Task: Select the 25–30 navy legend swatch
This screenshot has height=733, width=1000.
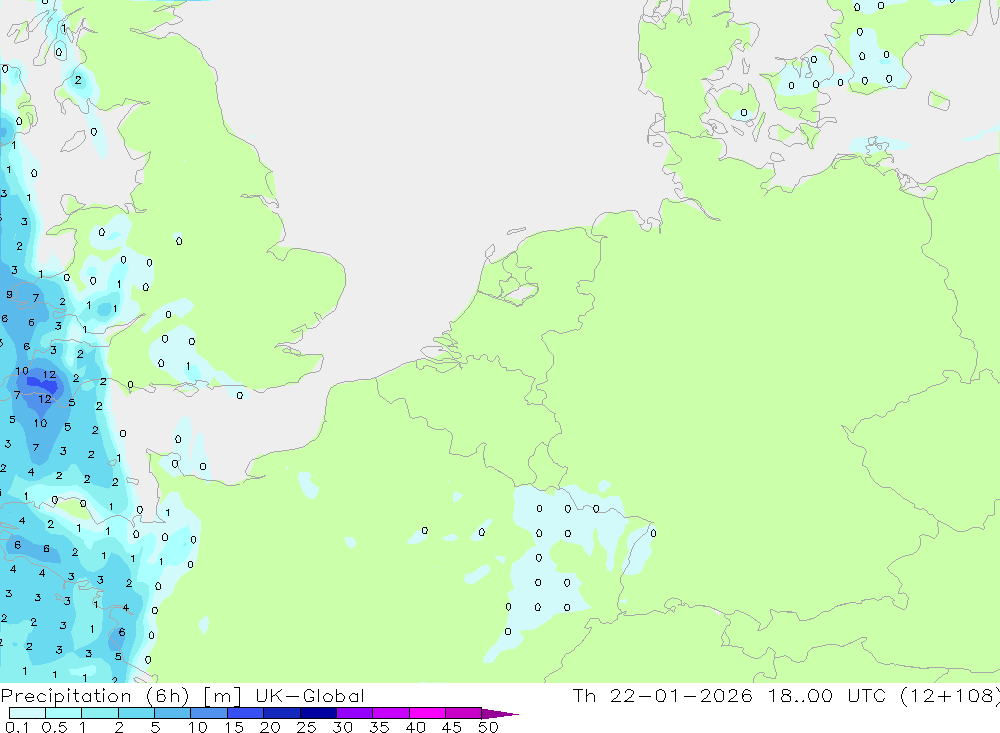Action: tap(318, 713)
